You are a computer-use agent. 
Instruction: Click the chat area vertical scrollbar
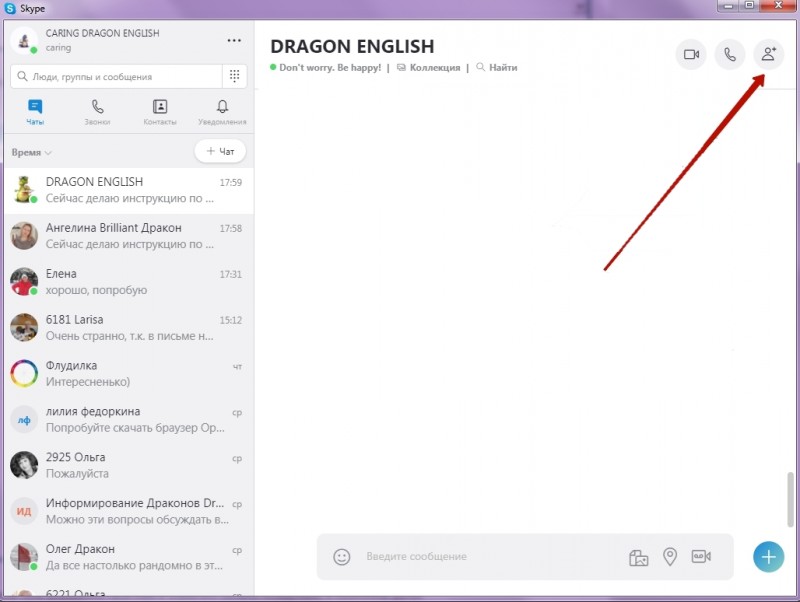point(790,500)
